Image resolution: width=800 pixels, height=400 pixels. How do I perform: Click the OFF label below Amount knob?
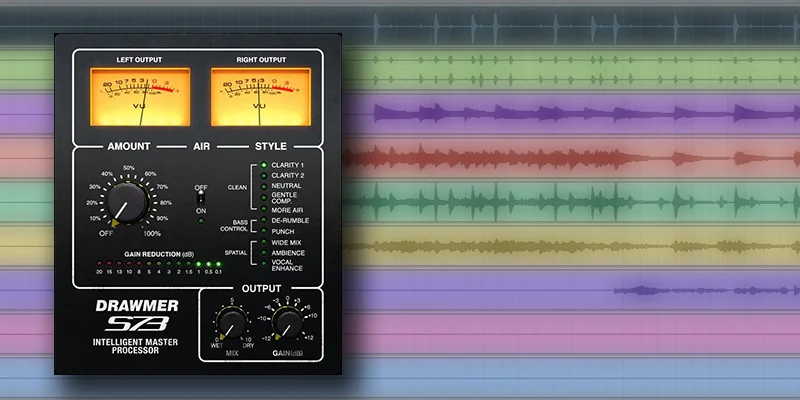coord(106,234)
